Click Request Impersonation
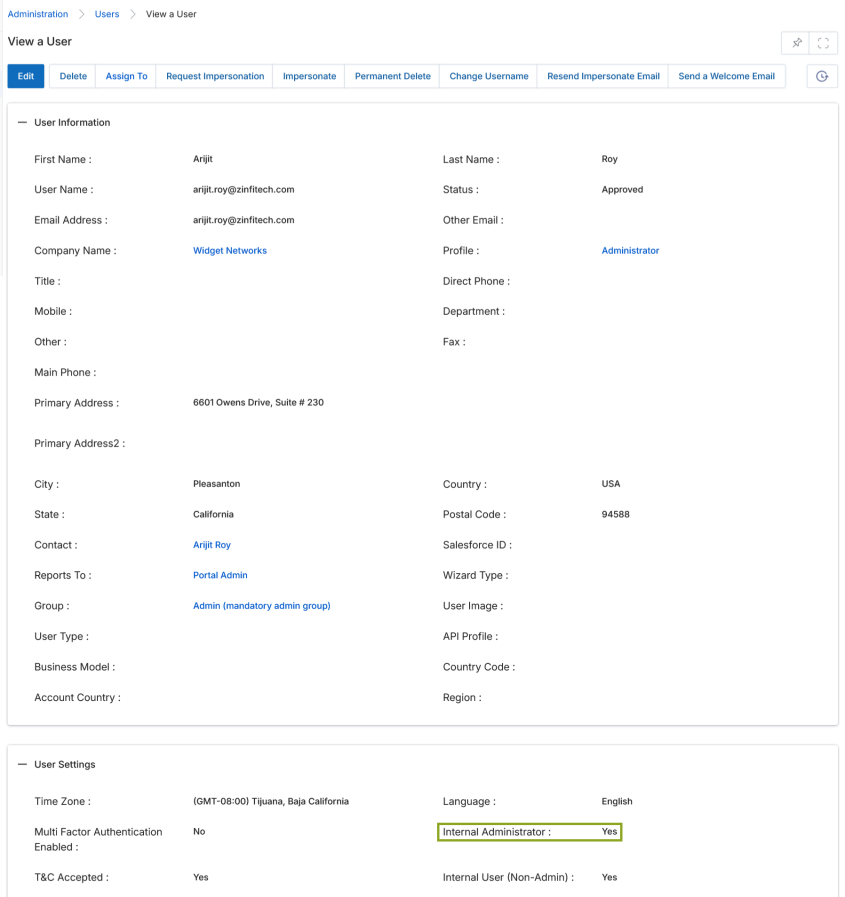The width and height of the screenshot is (845, 897). click(x=215, y=76)
